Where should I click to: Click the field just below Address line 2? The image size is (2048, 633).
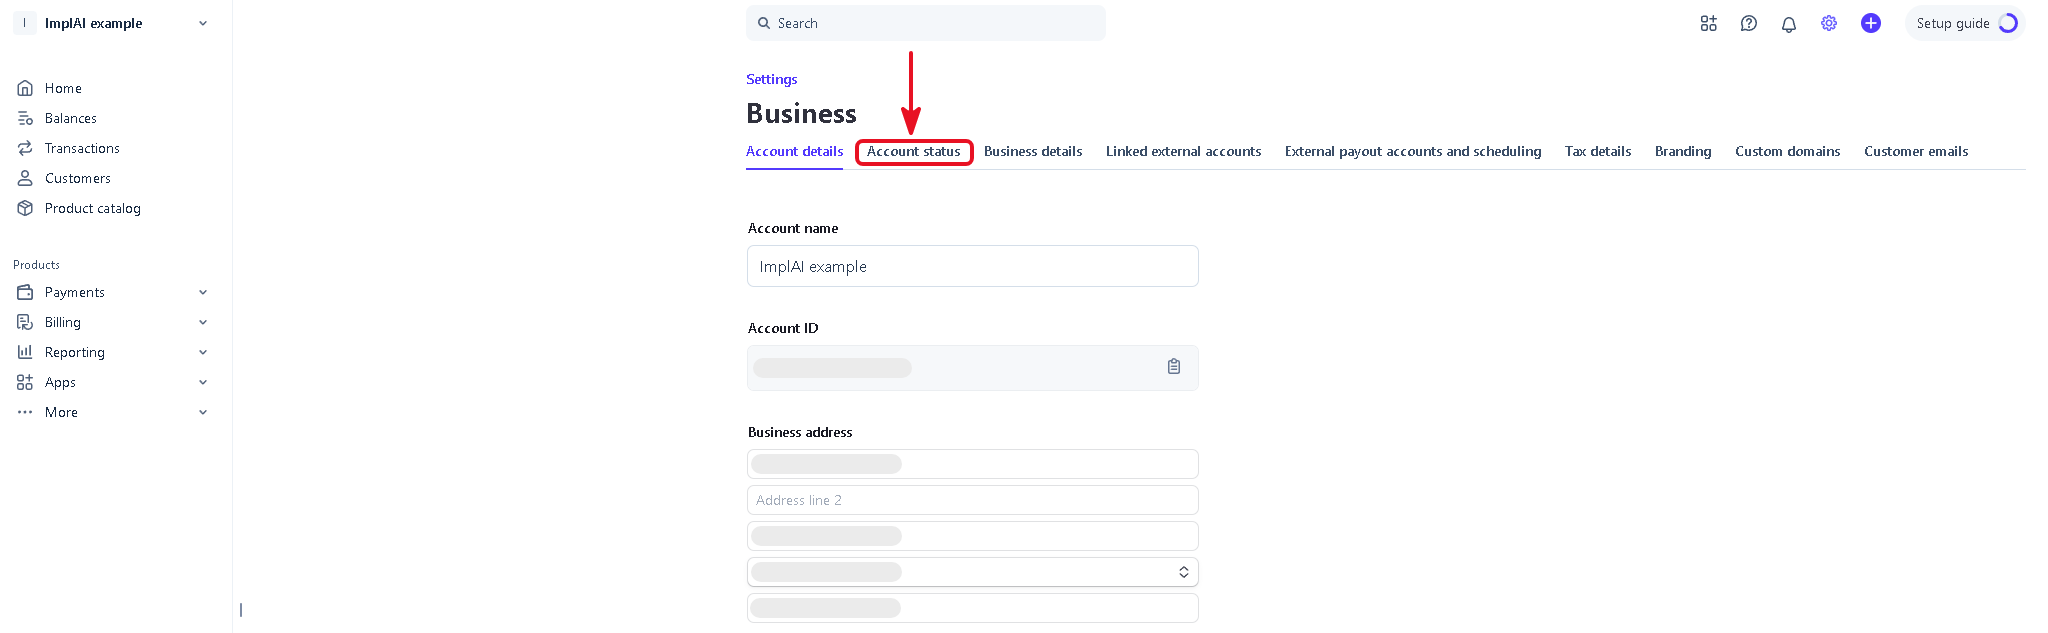pos(973,536)
